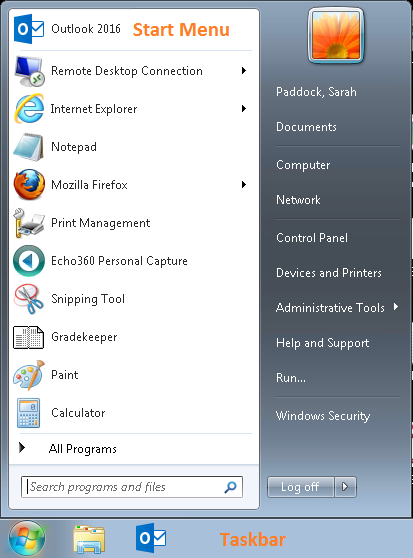This screenshot has height=558, width=413.
Task: Expand Internet Explorer jump list arrow
Action: click(244, 109)
